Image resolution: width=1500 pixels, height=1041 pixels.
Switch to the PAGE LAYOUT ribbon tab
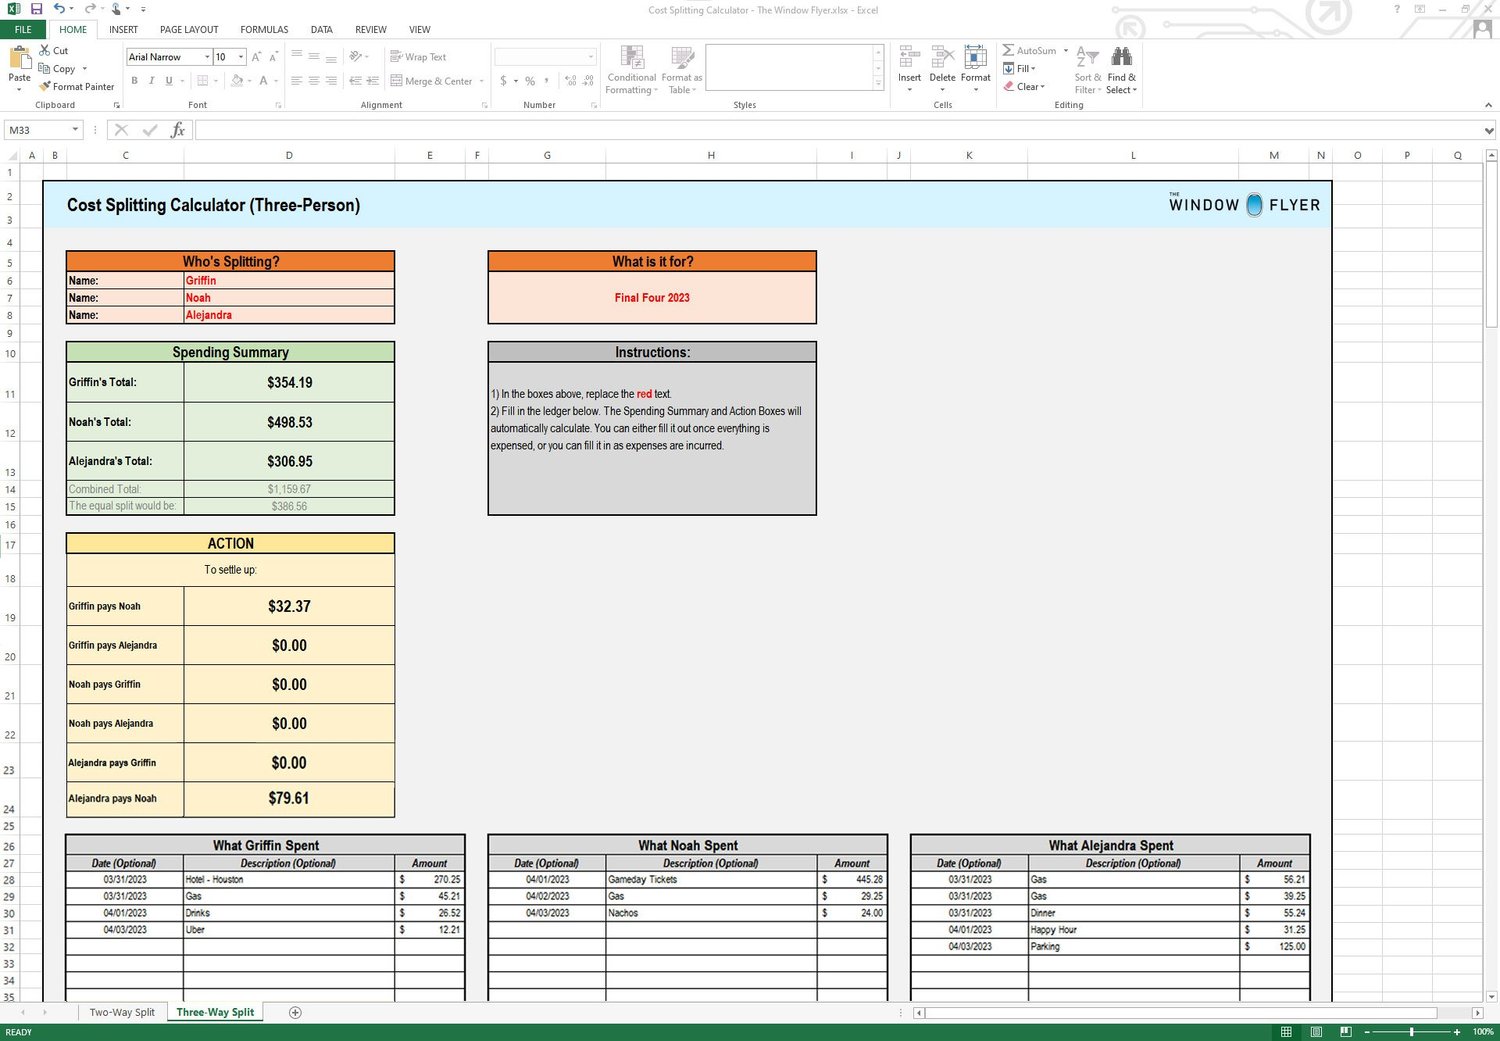[x=189, y=30]
